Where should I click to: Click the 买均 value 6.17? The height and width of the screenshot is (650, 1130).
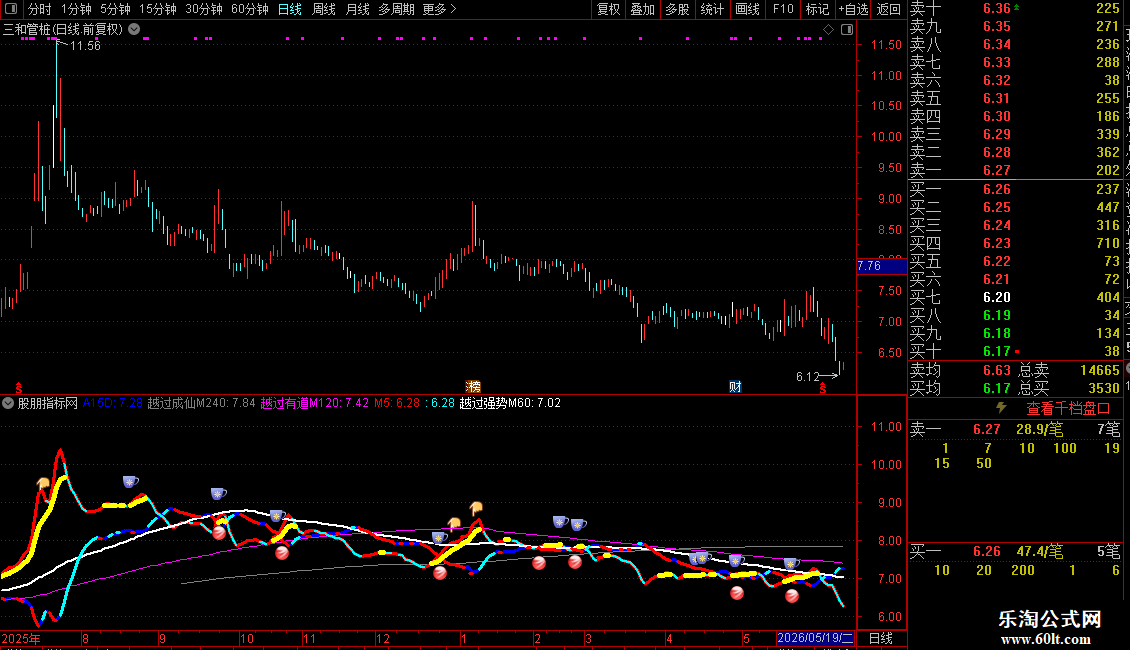coord(997,388)
